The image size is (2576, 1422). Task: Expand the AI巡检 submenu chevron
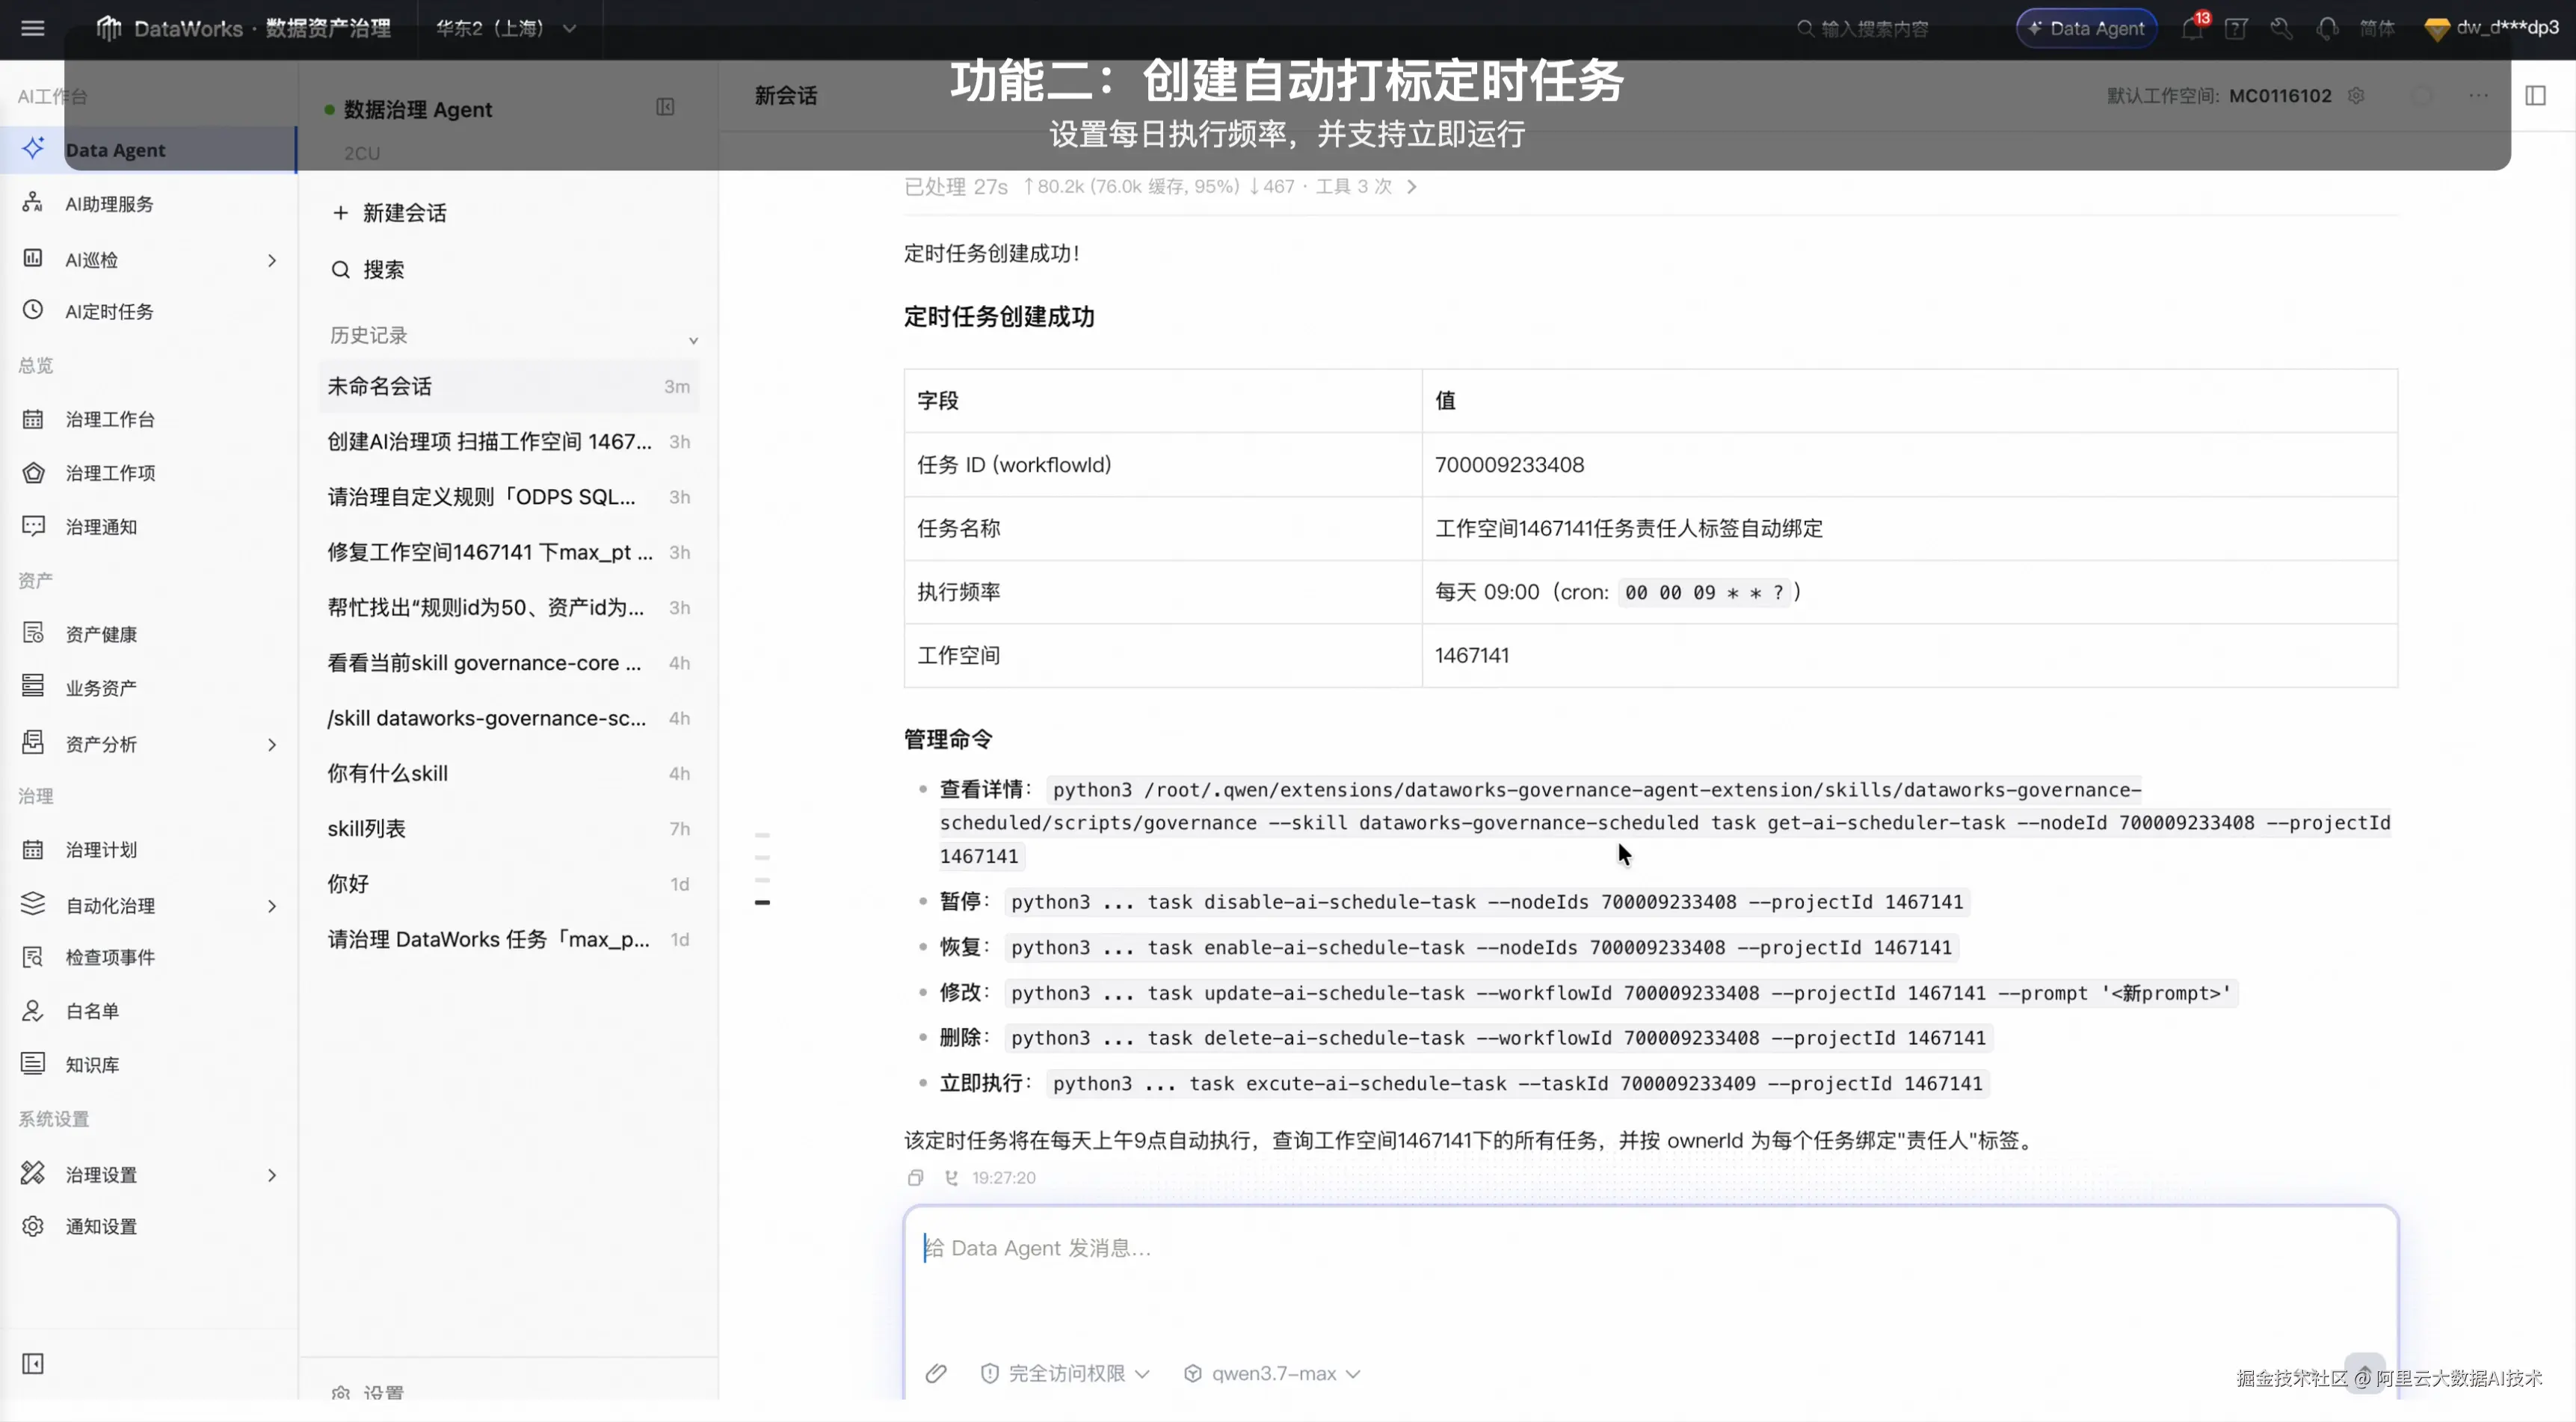272,260
